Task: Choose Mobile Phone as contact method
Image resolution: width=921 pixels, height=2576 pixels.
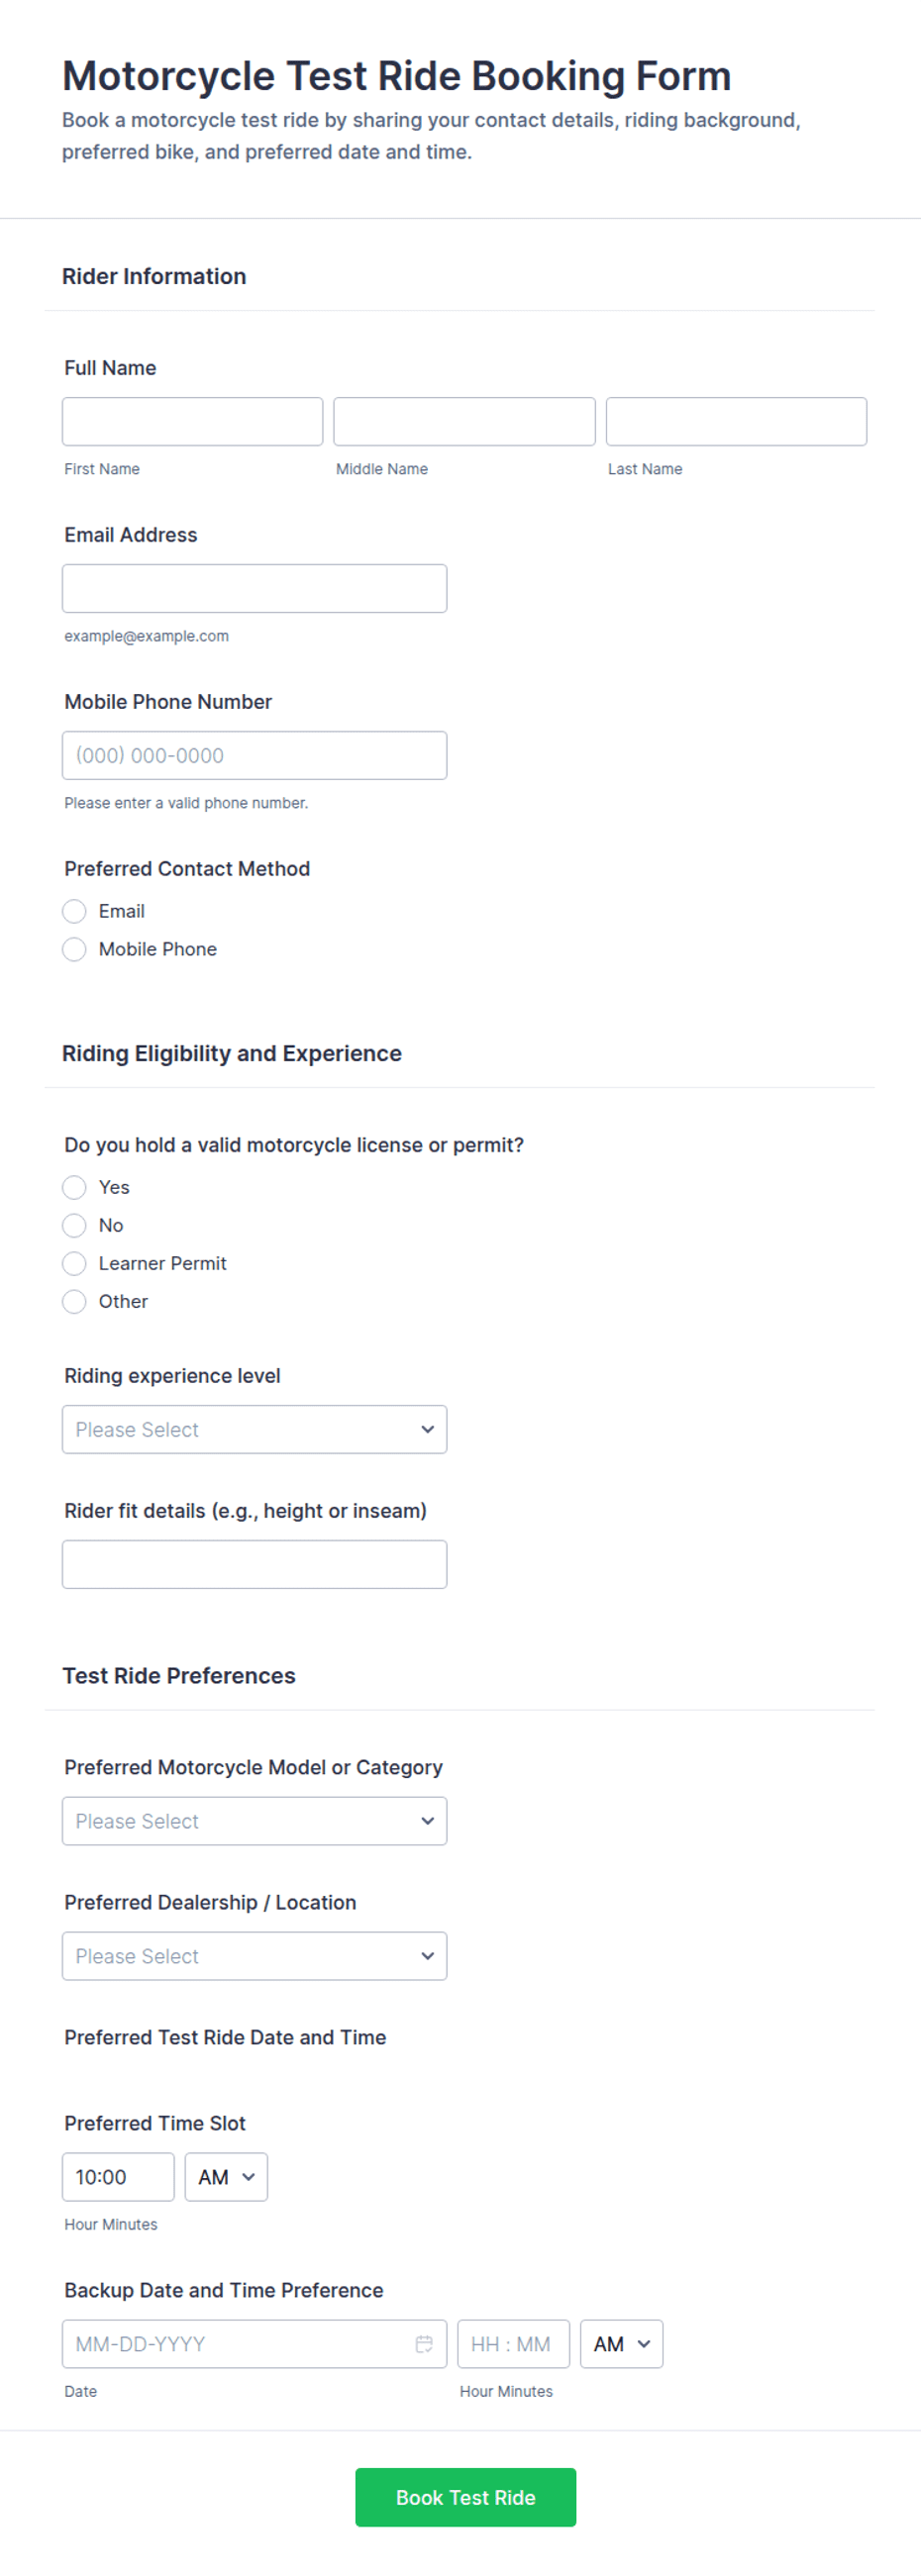Action: 75,949
